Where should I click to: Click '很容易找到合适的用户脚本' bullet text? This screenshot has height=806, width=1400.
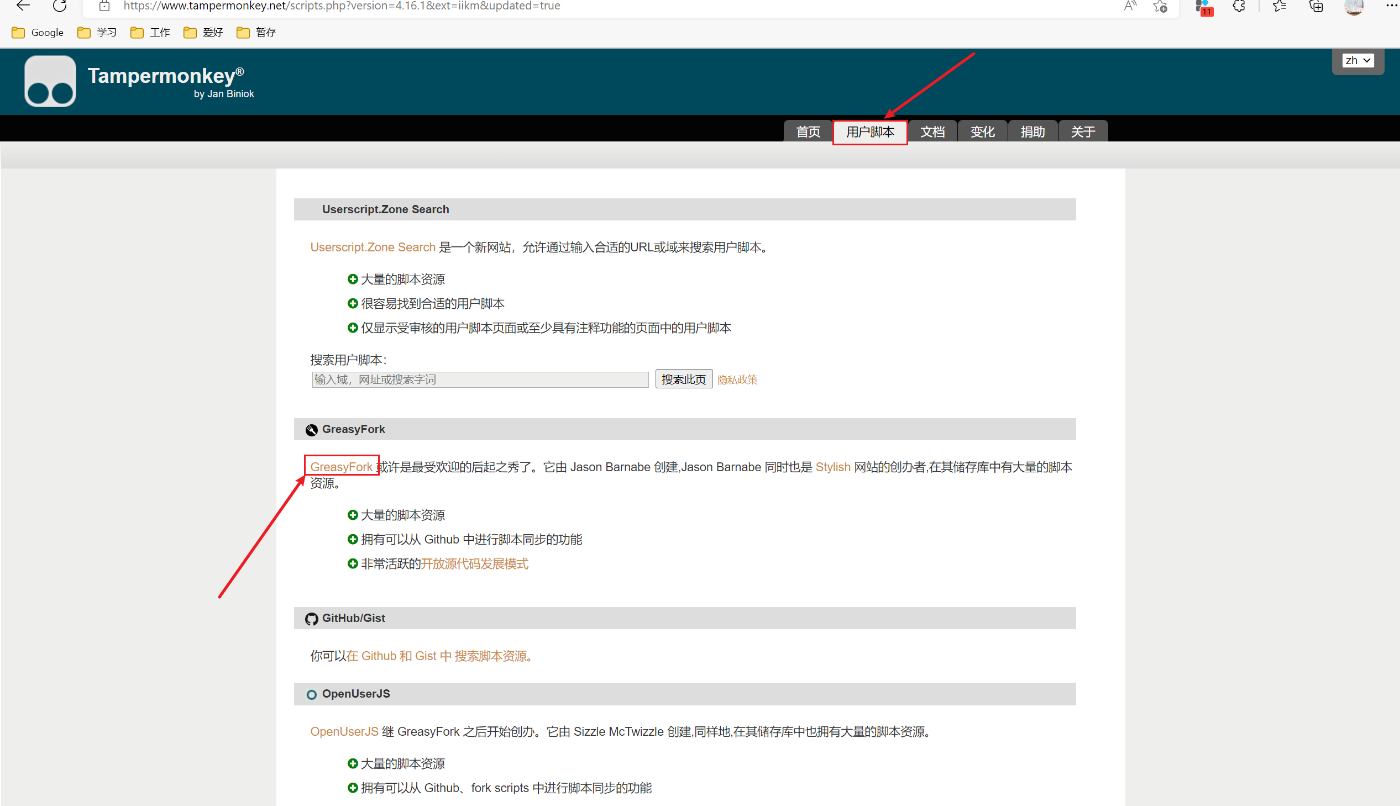(x=433, y=304)
